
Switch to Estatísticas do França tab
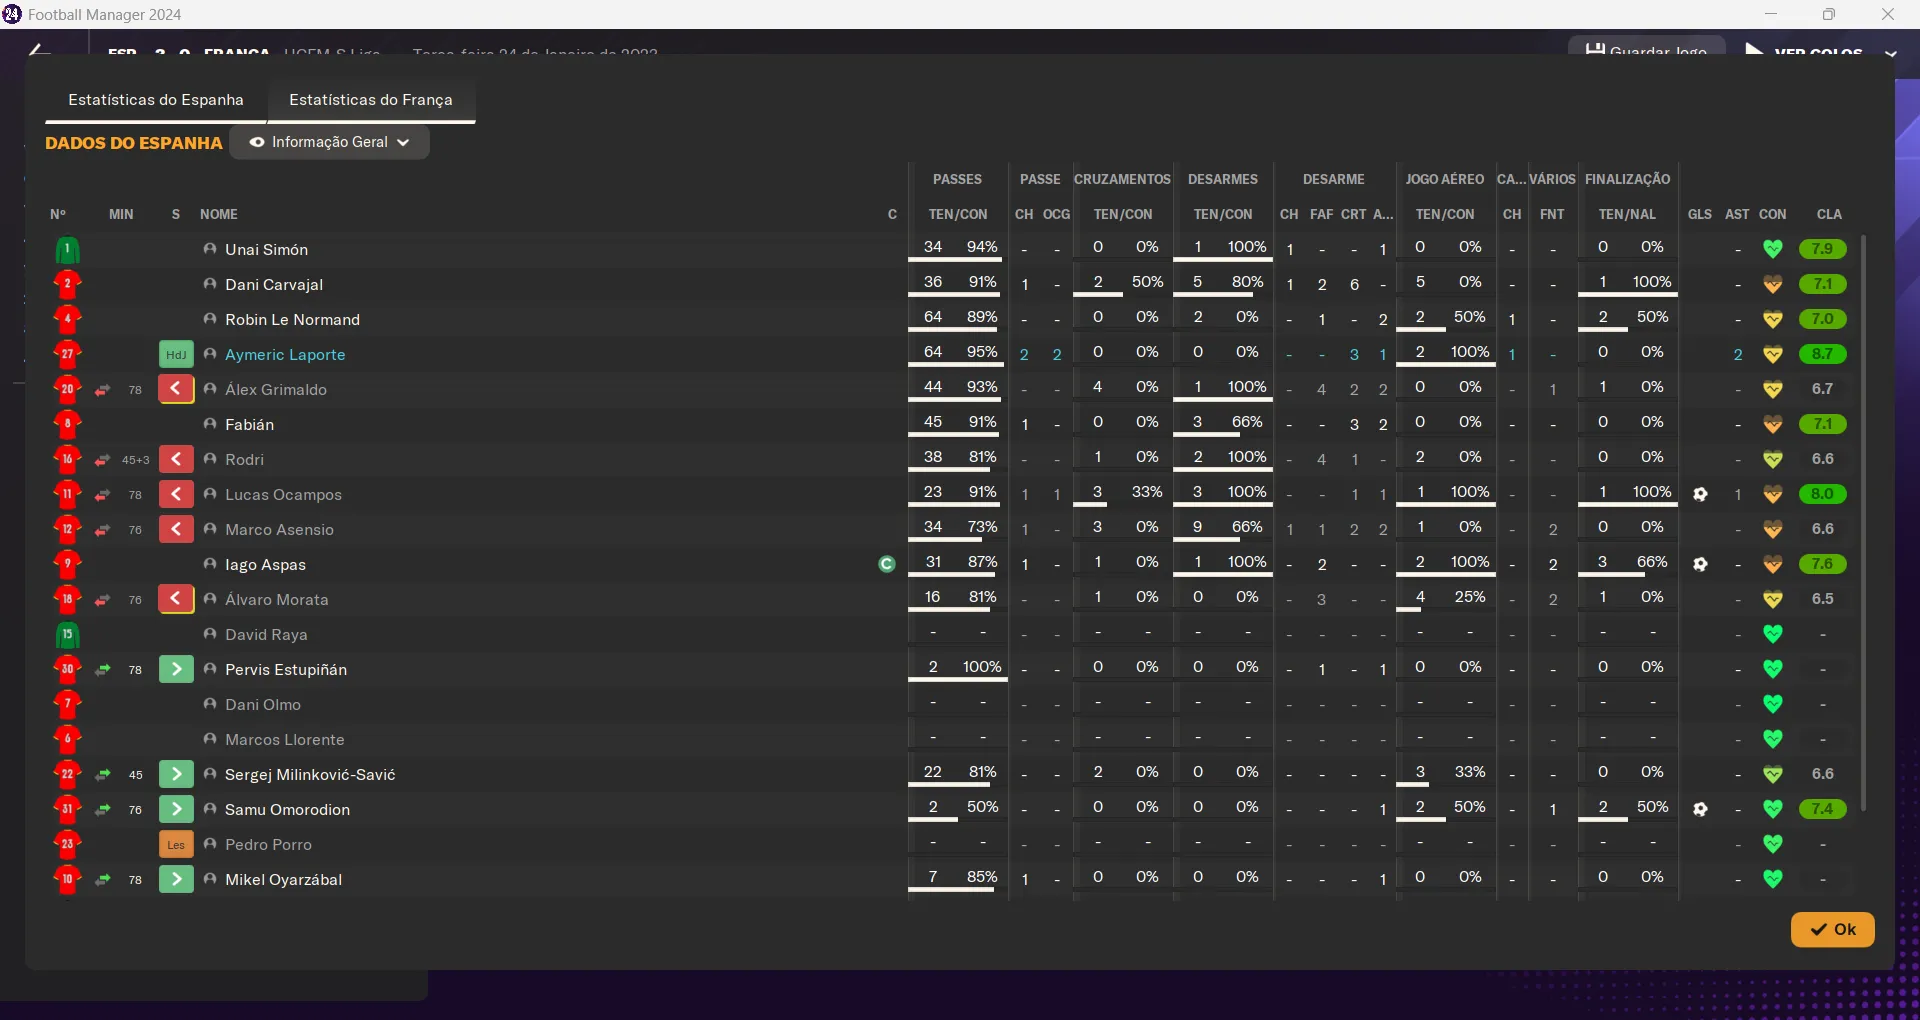click(371, 100)
